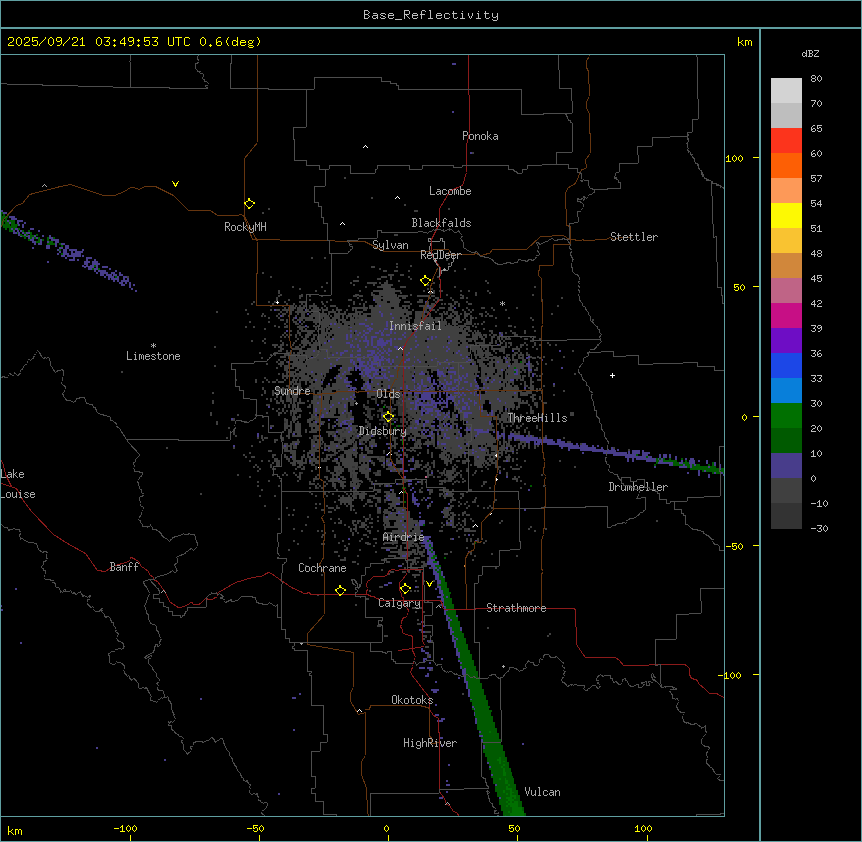Click the yellow diamond marker below Olds
862x842 pixels.
(388, 416)
